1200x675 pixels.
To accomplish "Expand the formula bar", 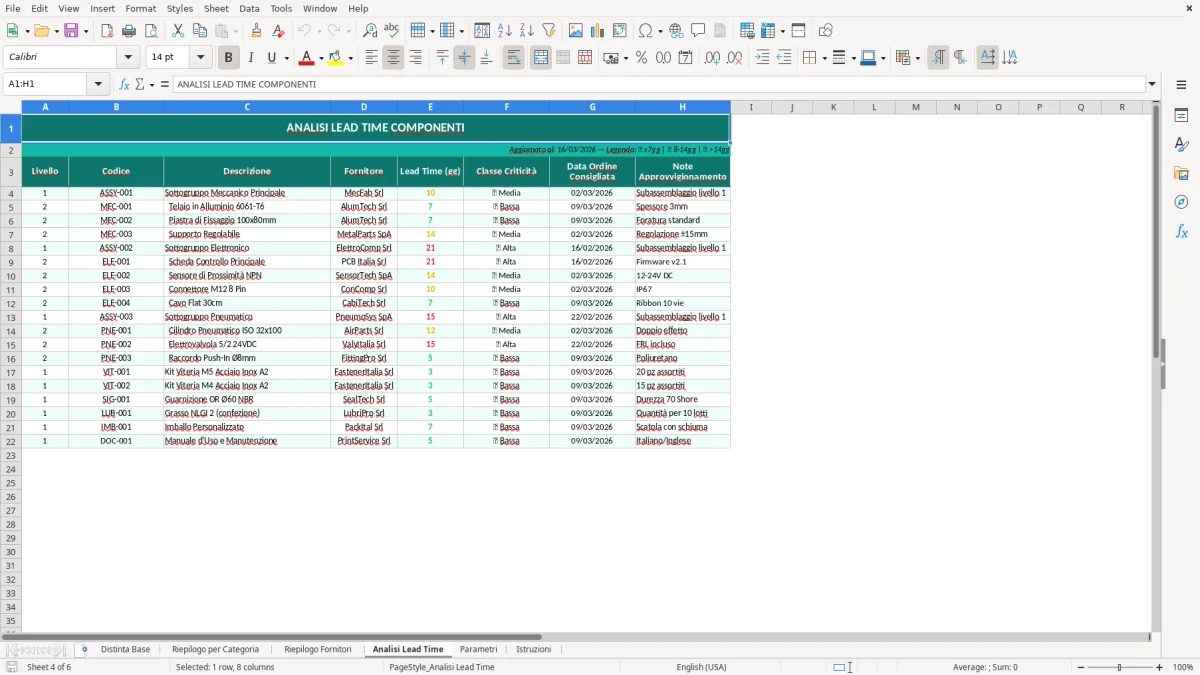I will pyautogui.click(x=1152, y=85).
